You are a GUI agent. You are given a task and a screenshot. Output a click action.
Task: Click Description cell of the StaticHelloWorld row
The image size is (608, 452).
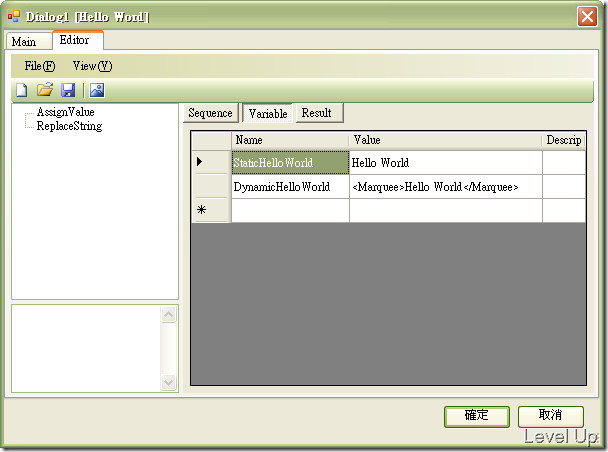click(564, 162)
